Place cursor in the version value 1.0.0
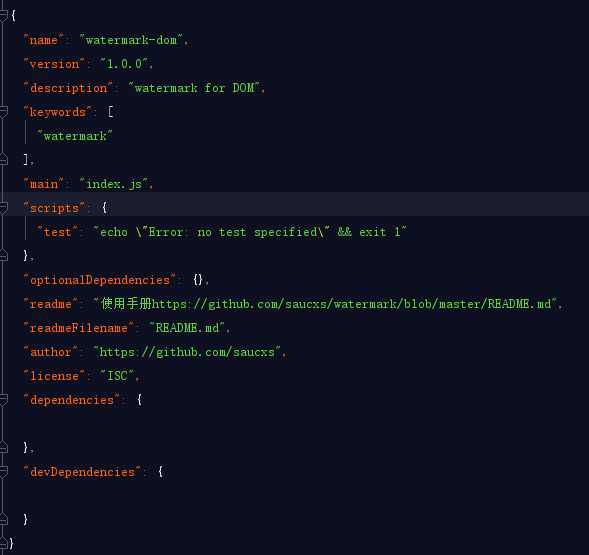This screenshot has width=589, height=555. coord(124,64)
